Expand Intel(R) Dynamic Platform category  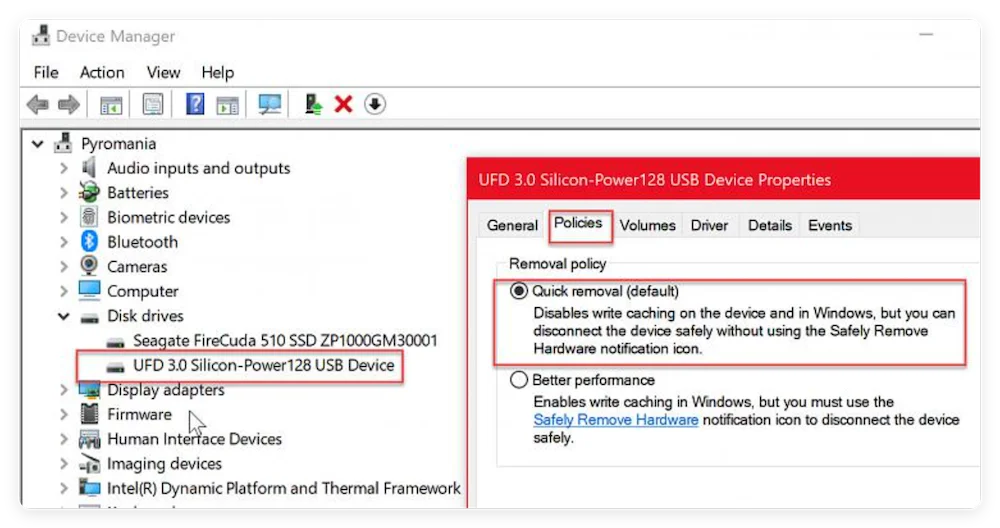(63, 488)
